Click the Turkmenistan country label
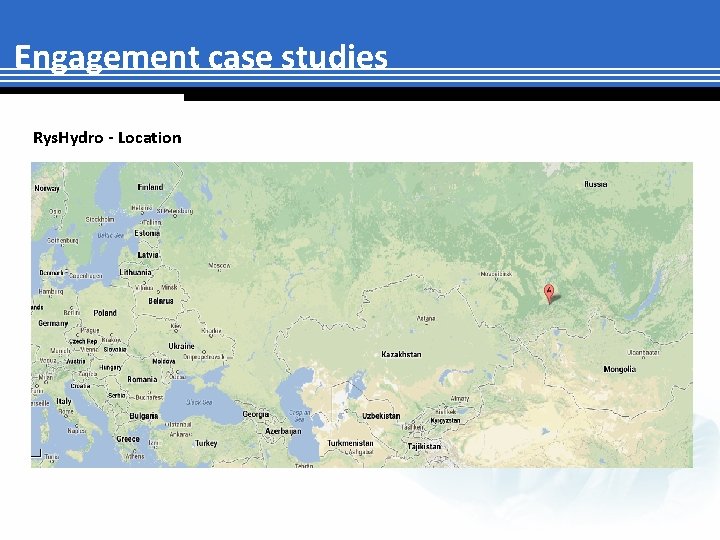The height and width of the screenshot is (540, 720). pyautogui.click(x=350, y=443)
